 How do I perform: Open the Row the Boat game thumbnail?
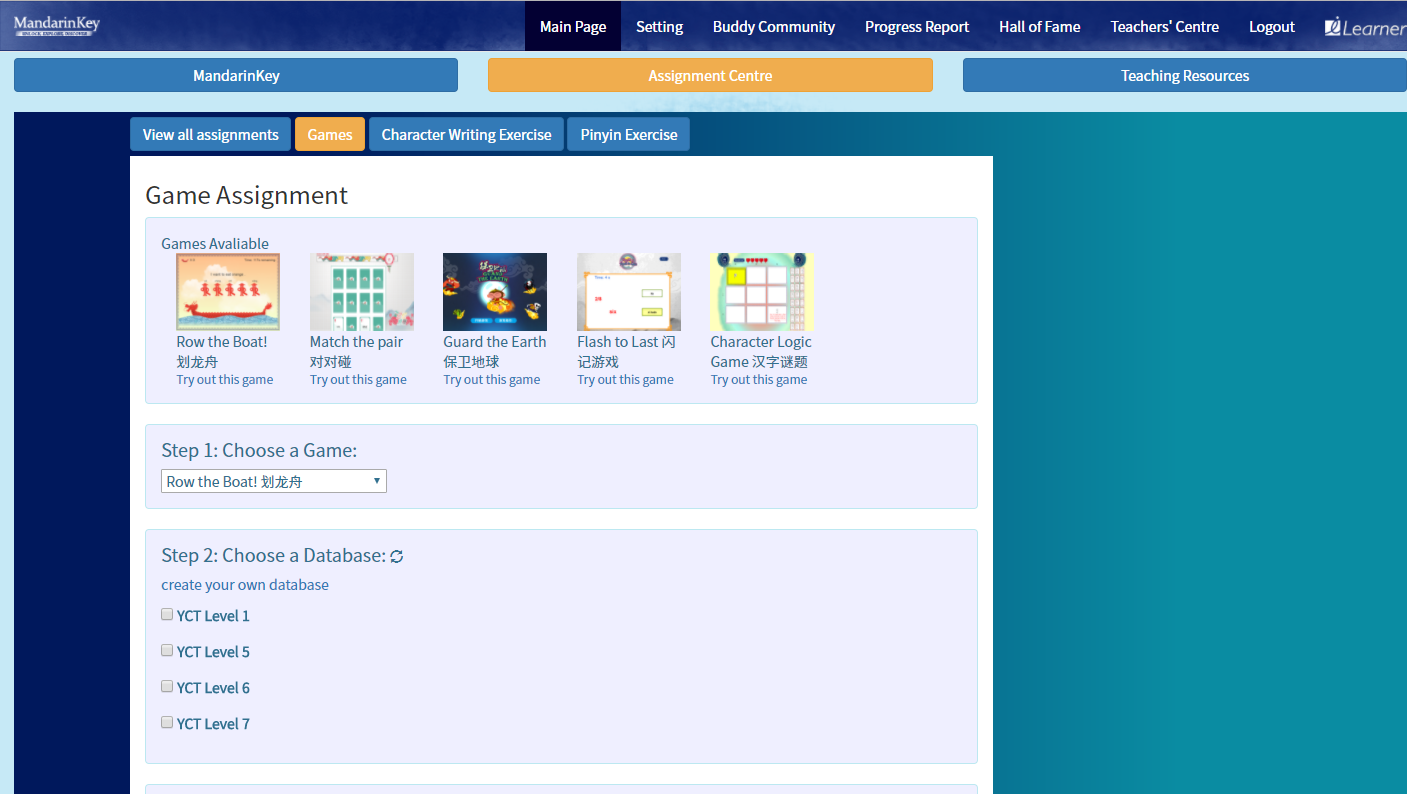click(x=228, y=292)
